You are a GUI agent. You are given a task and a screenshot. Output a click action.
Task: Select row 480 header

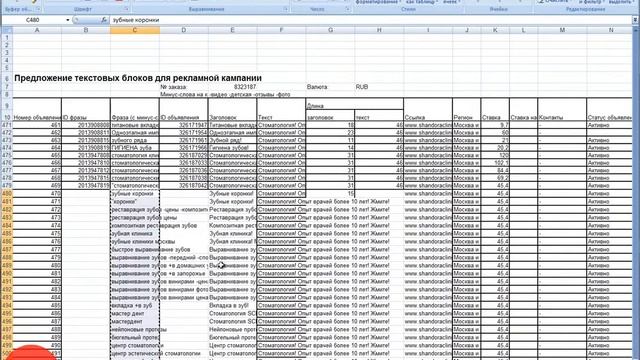tap(7, 193)
